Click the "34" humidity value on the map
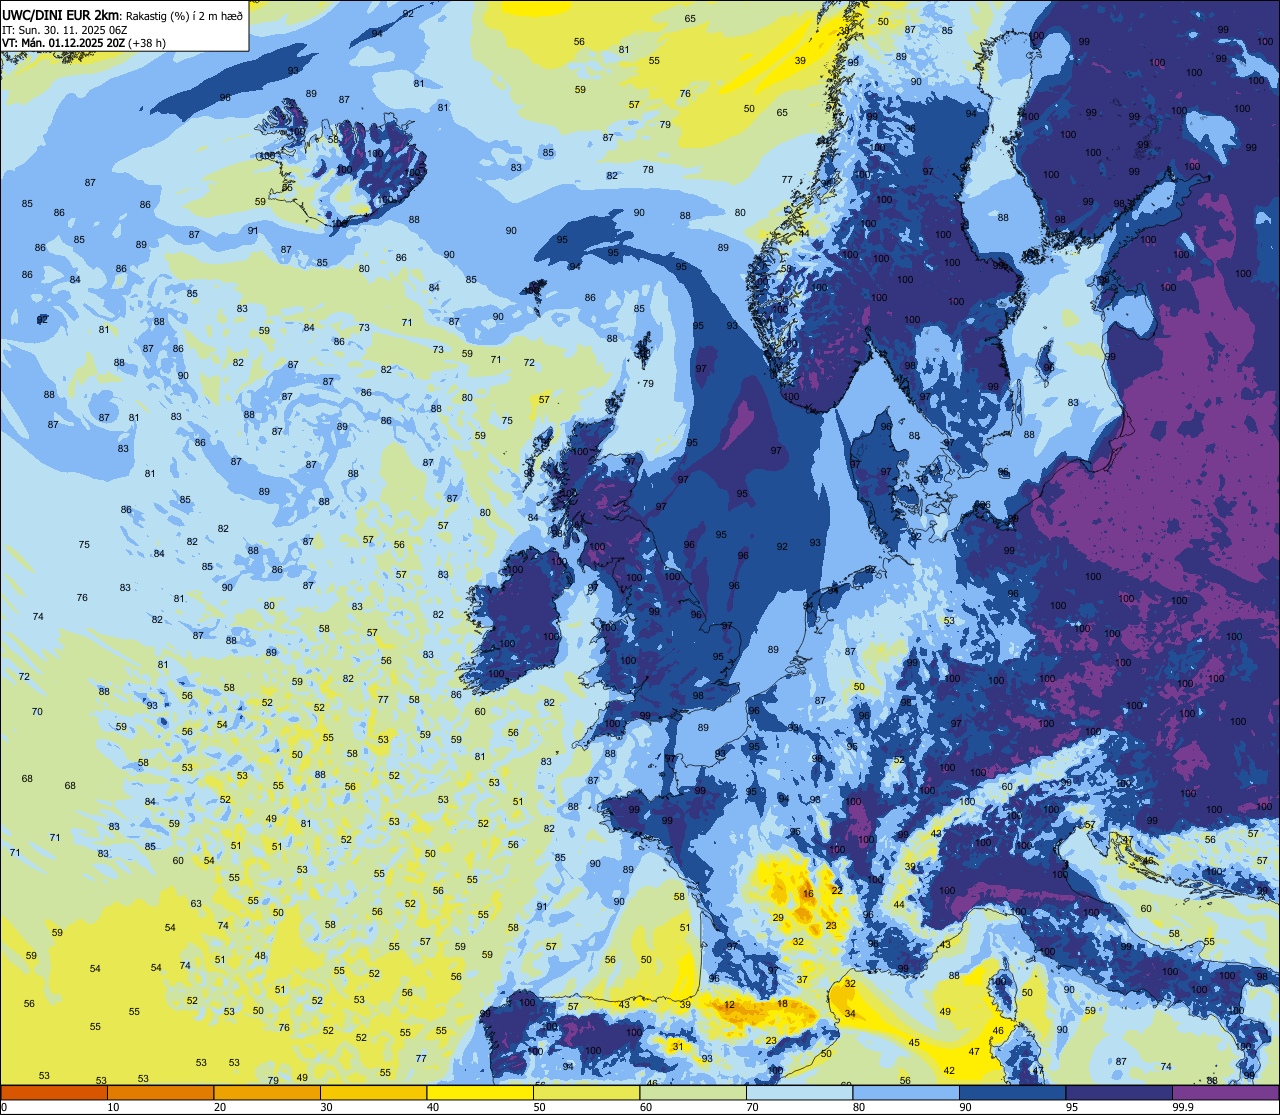The width and height of the screenshot is (1280, 1115). click(850, 1014)
